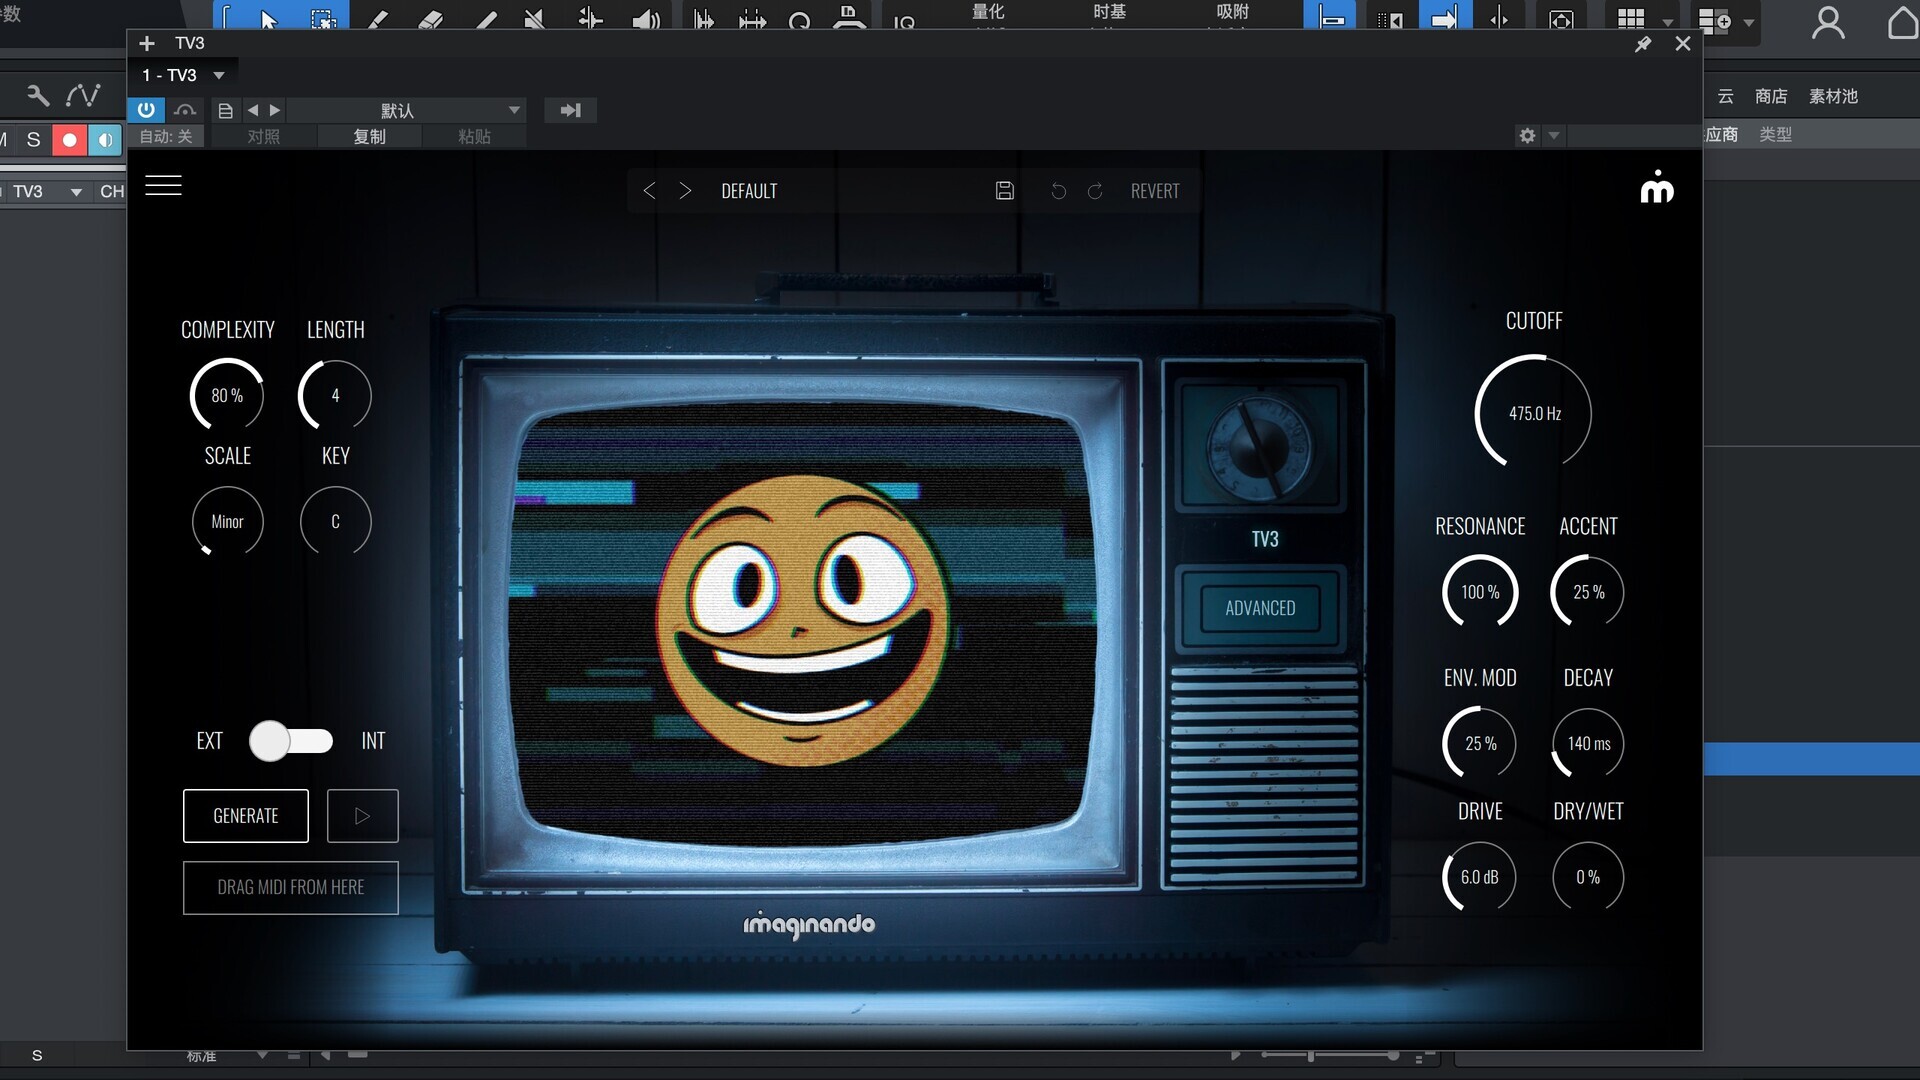Switch to the 素材池 pool tab
1920x1080 pixels.
tap(1833, 96)
